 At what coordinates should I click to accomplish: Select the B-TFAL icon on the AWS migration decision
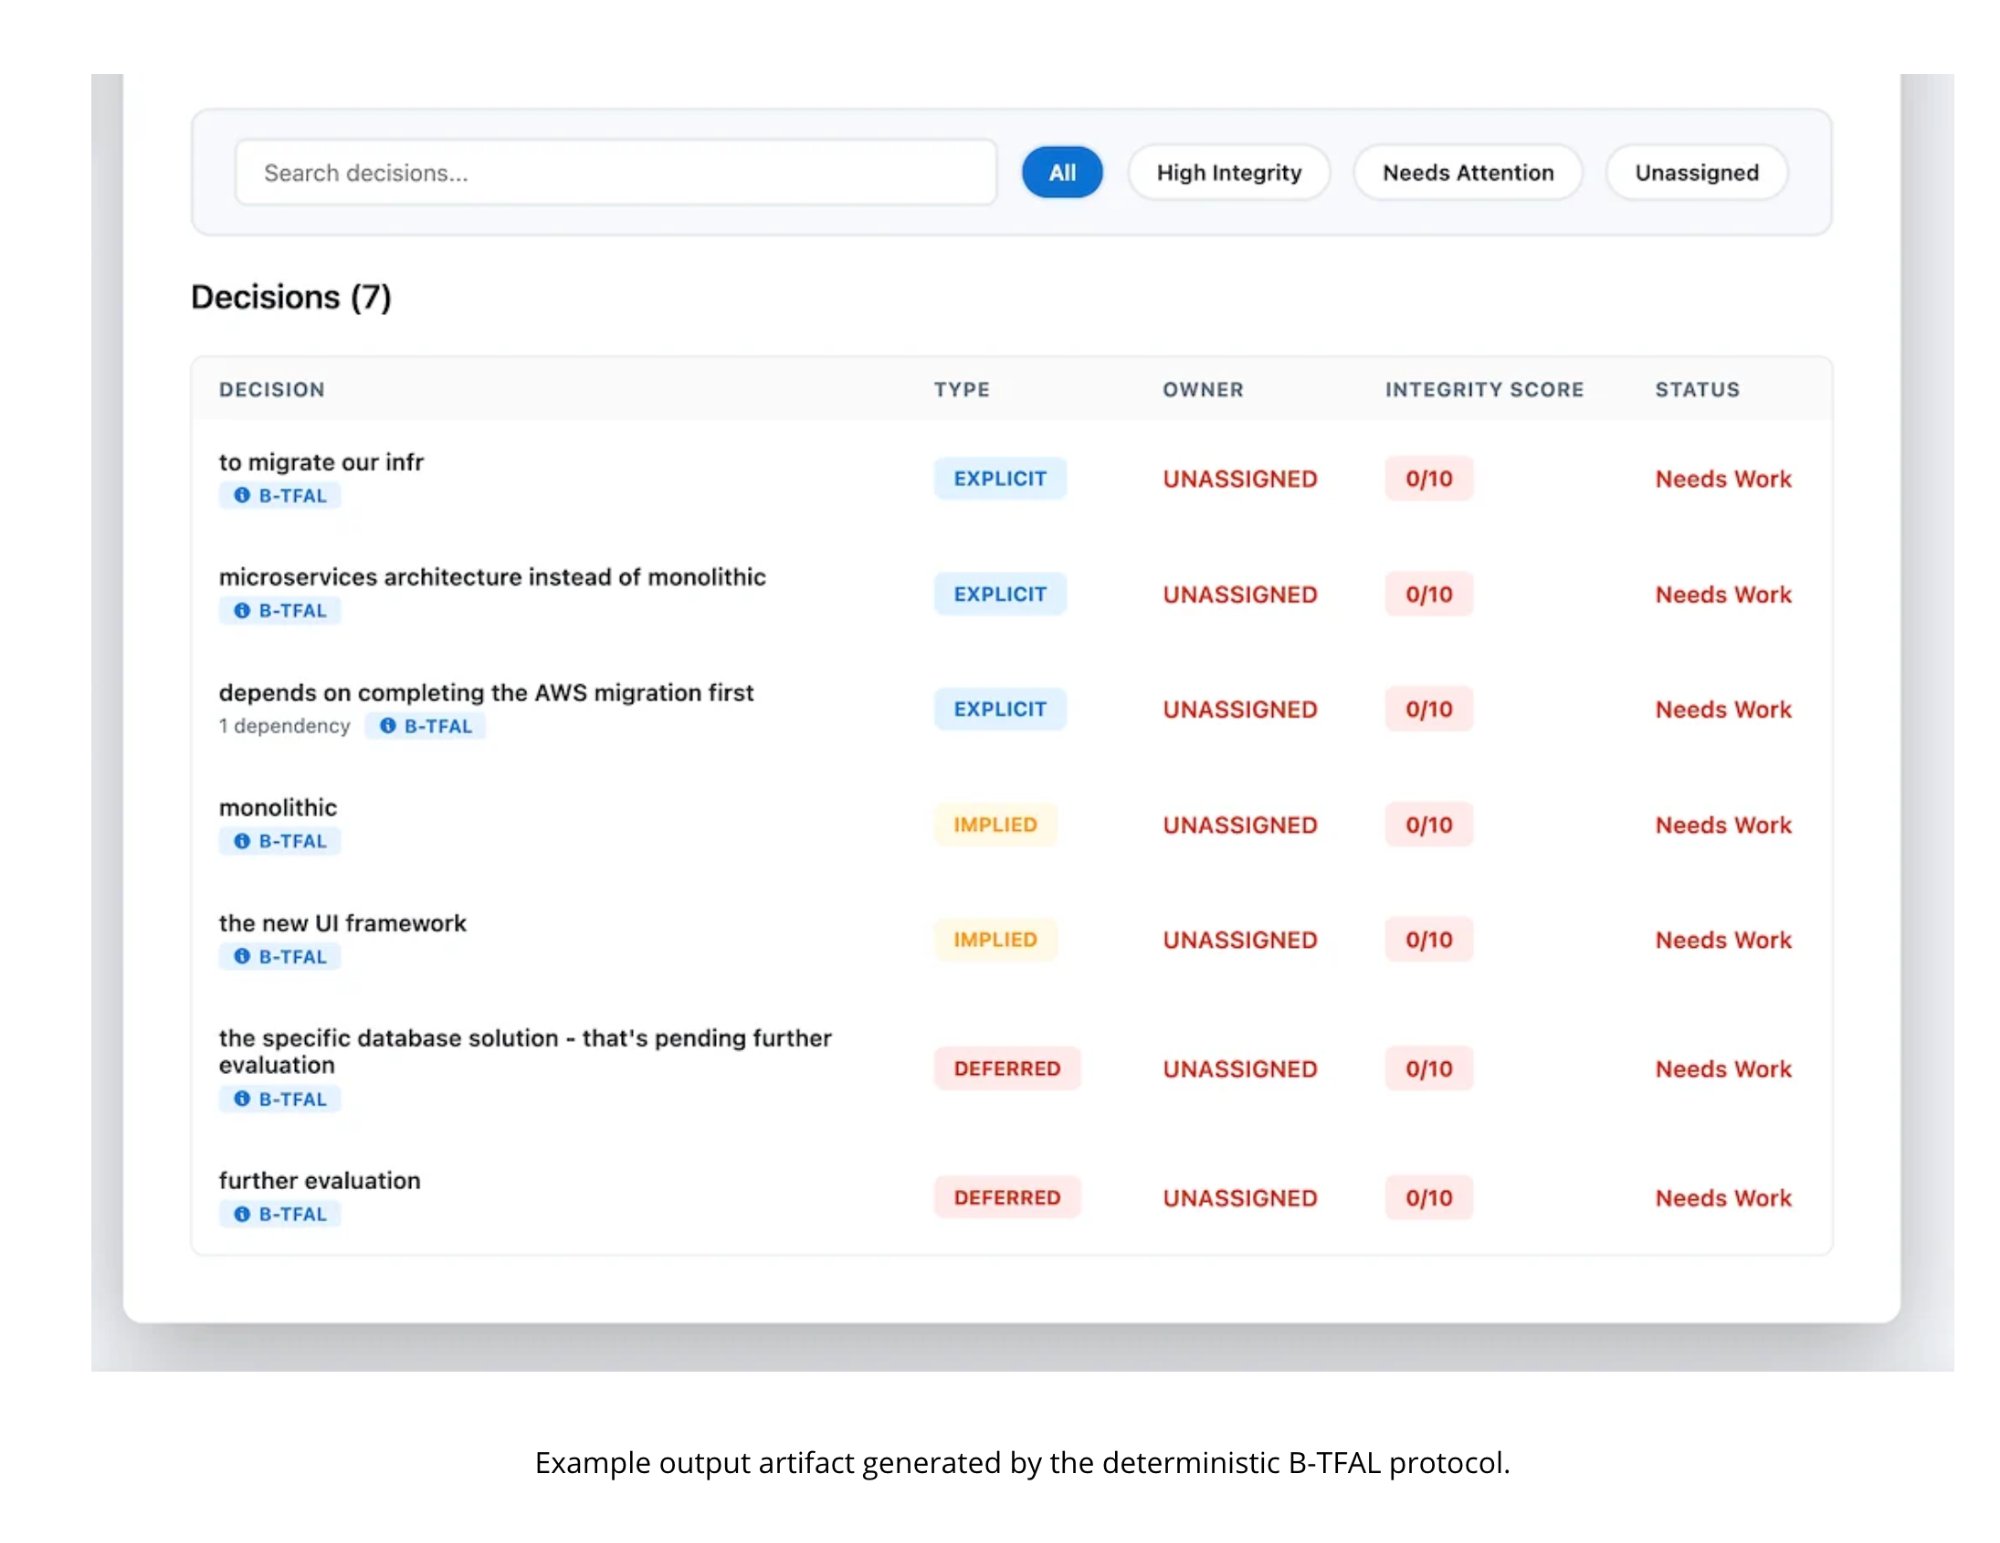389,725
